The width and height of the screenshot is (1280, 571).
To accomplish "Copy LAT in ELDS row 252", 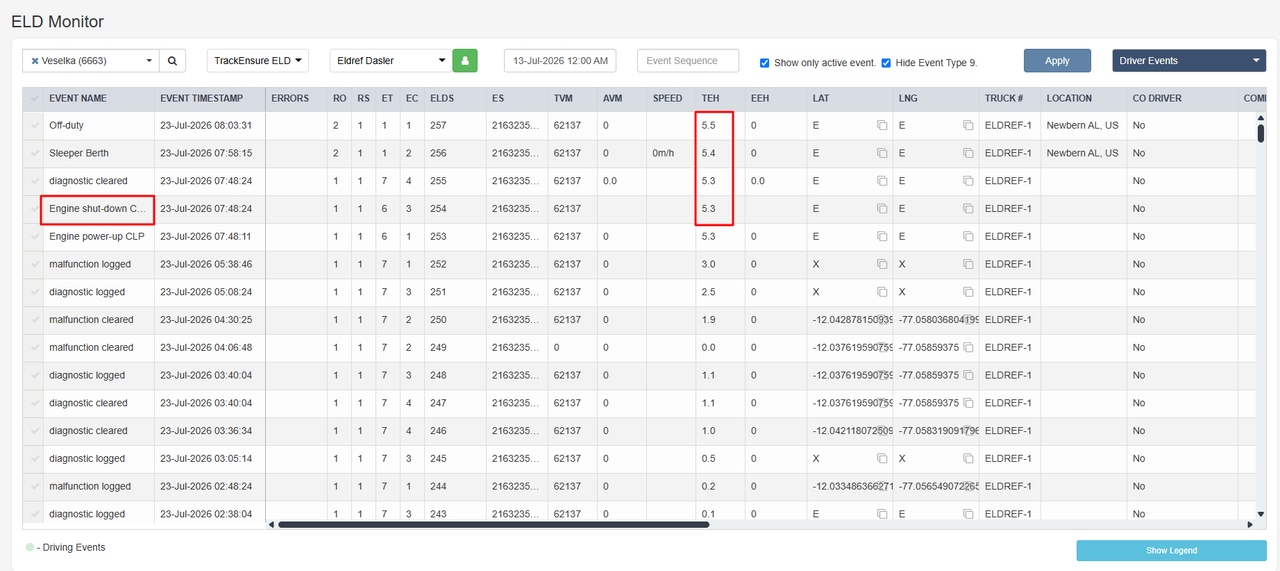I will point(882,264).
